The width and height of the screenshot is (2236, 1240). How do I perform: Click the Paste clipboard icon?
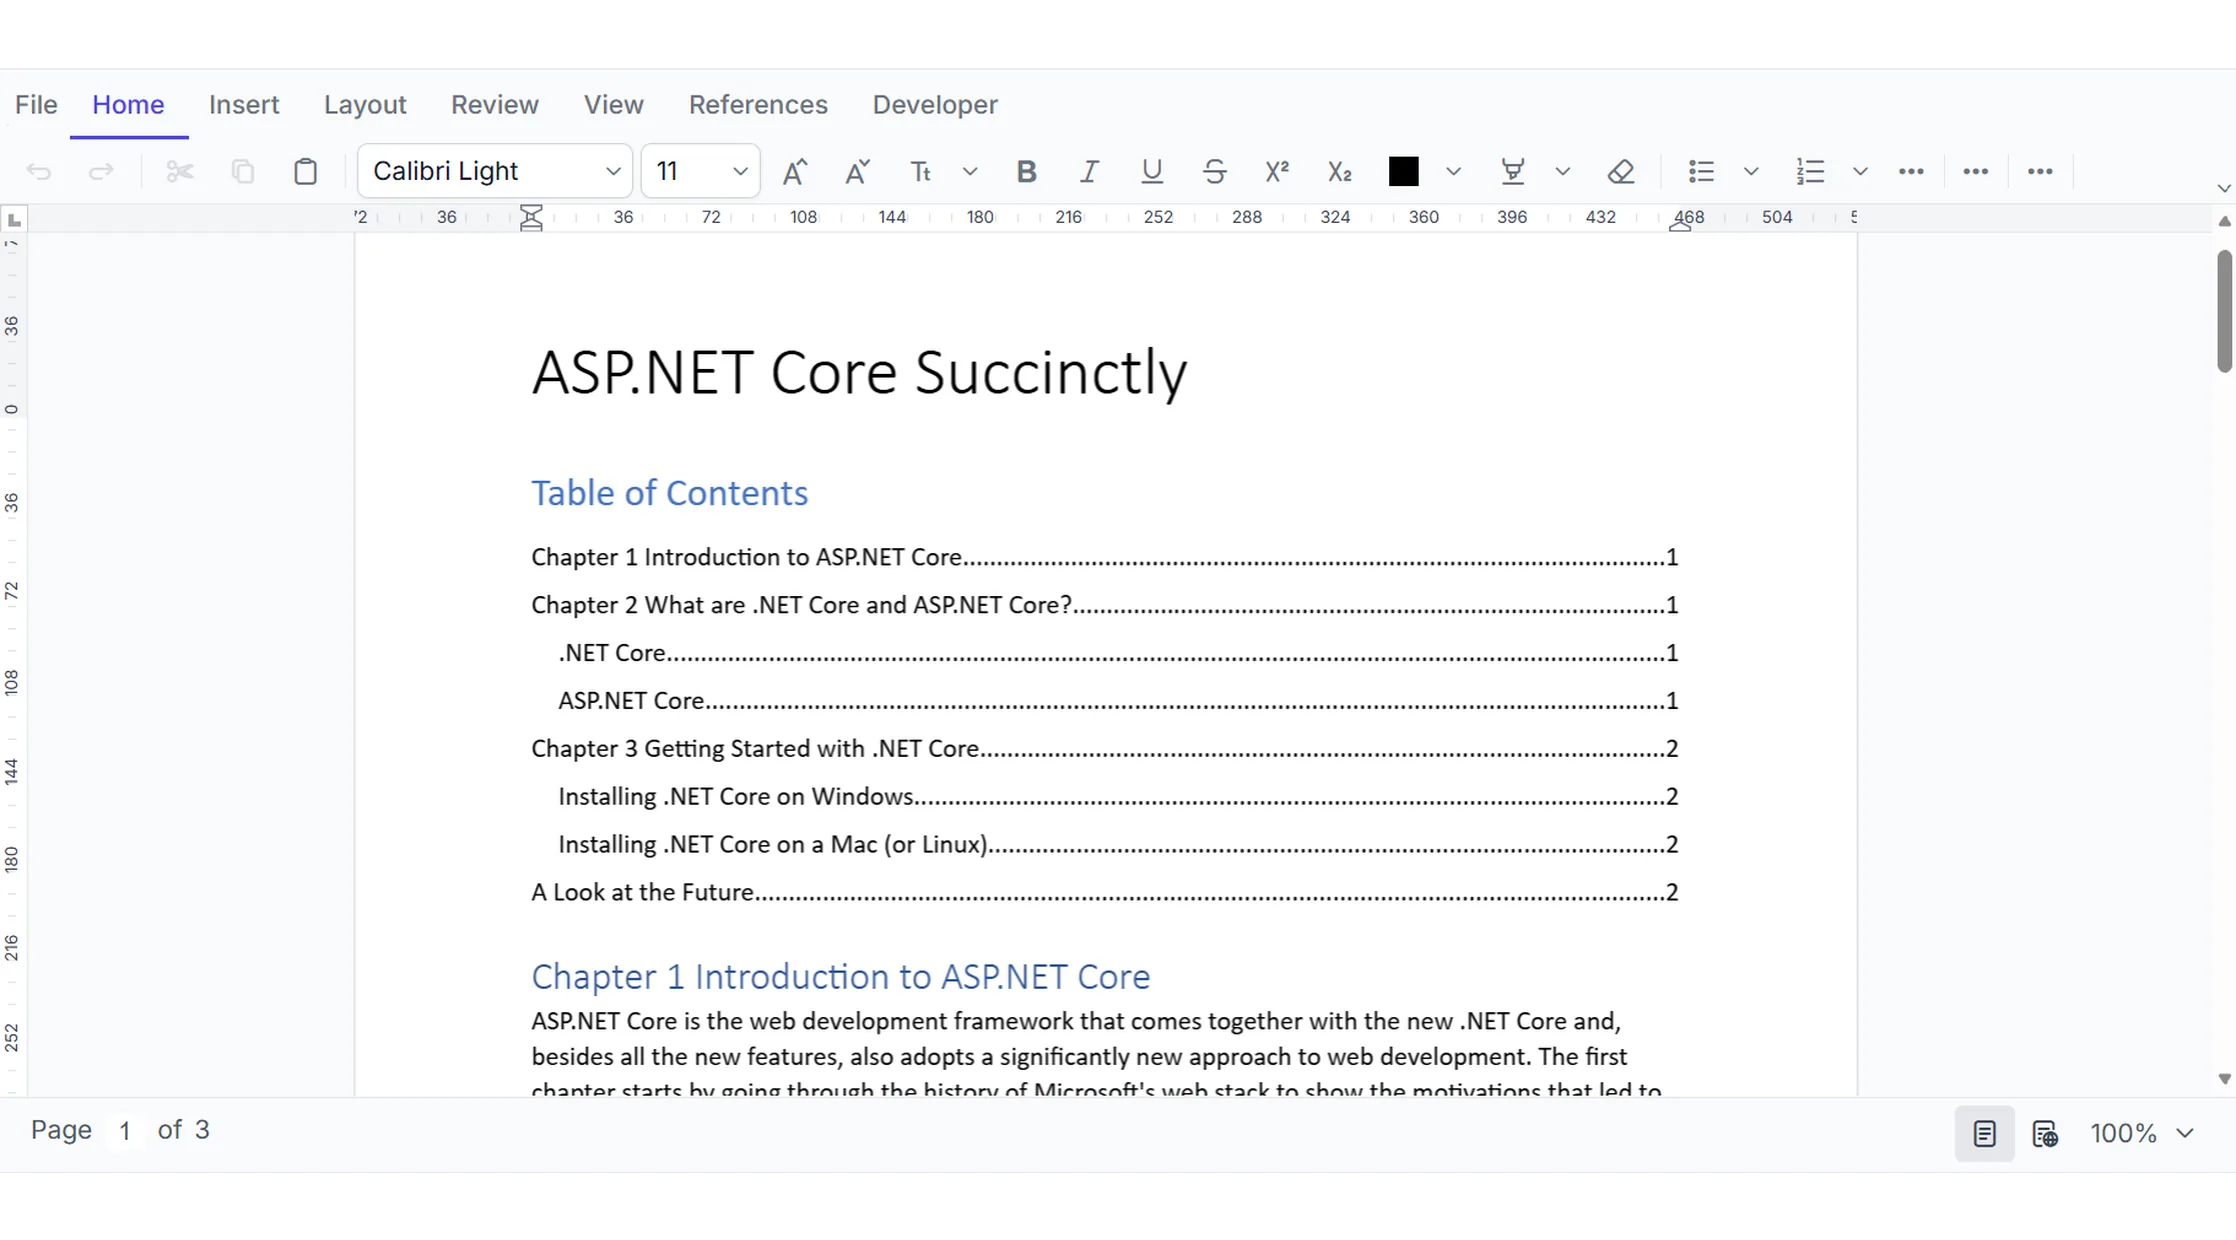pyautogui.click(x=306, y=172)
